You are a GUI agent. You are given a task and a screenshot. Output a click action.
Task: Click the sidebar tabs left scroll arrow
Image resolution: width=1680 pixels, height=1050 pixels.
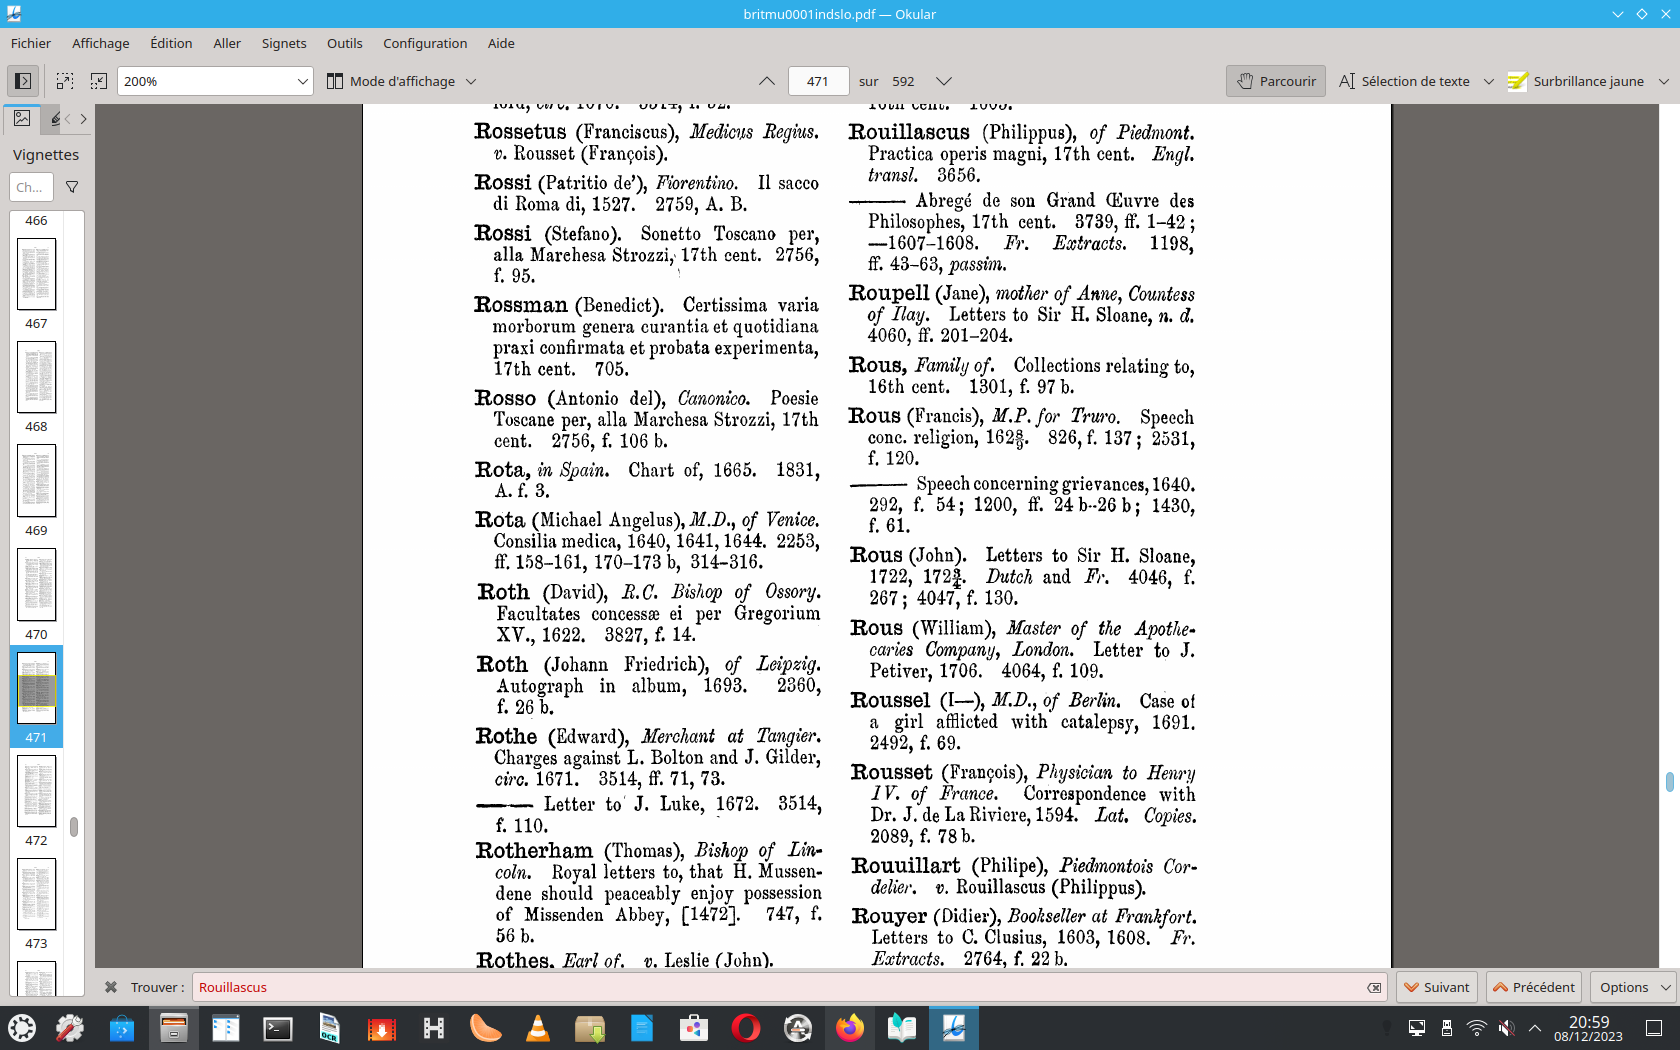pyautogui.click(x=68, y=118)
